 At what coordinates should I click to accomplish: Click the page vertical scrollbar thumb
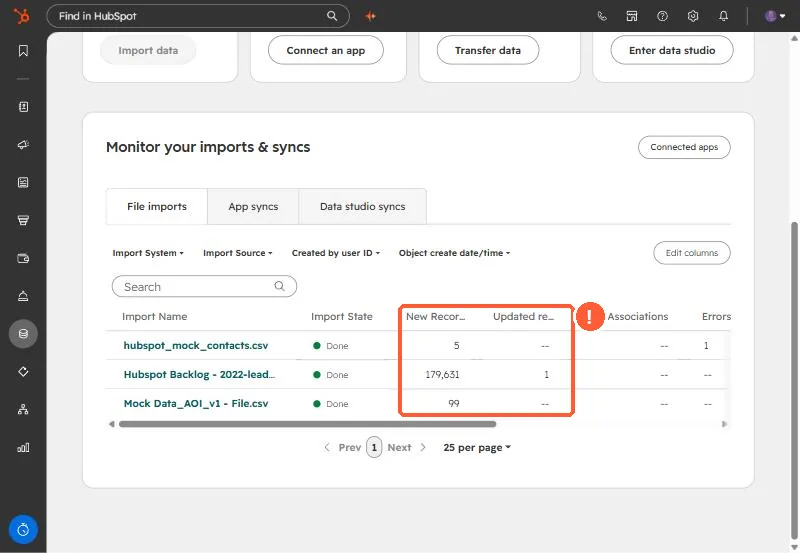pos(794,380)
